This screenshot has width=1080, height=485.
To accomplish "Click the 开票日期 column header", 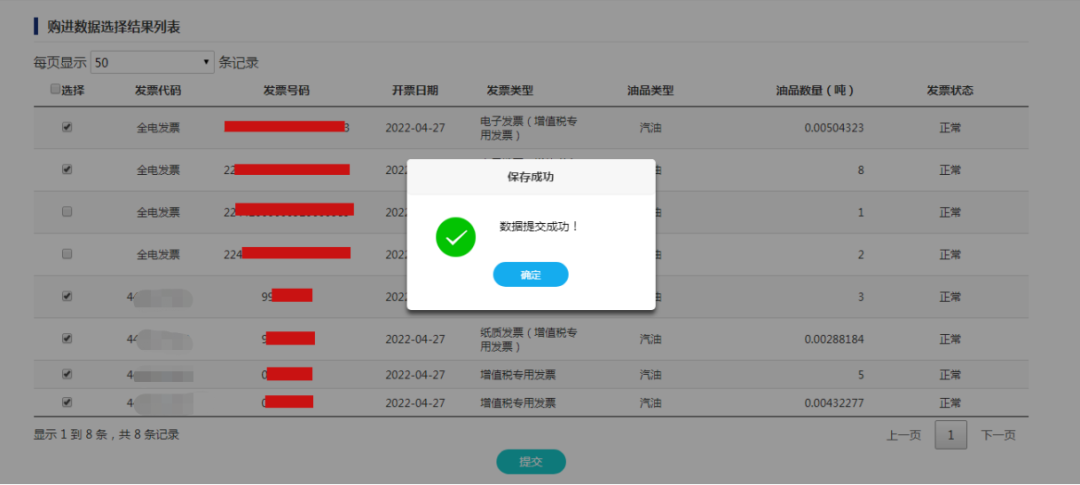I will point(414,90).
